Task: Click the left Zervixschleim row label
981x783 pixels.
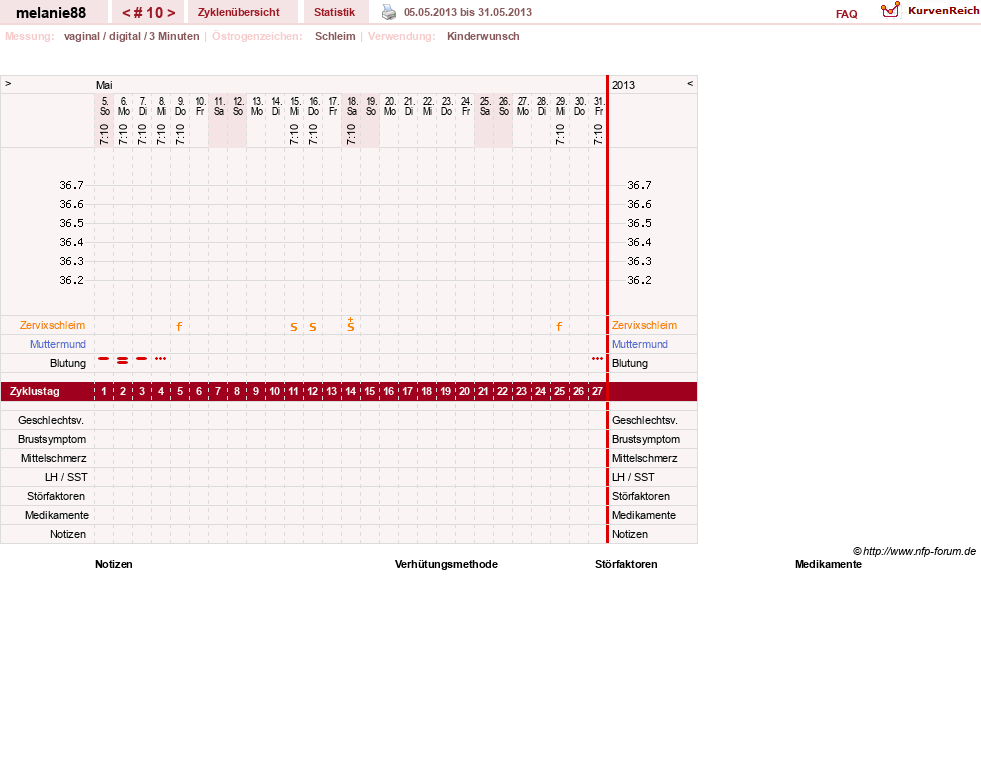Action: click(x=53, y=325)
